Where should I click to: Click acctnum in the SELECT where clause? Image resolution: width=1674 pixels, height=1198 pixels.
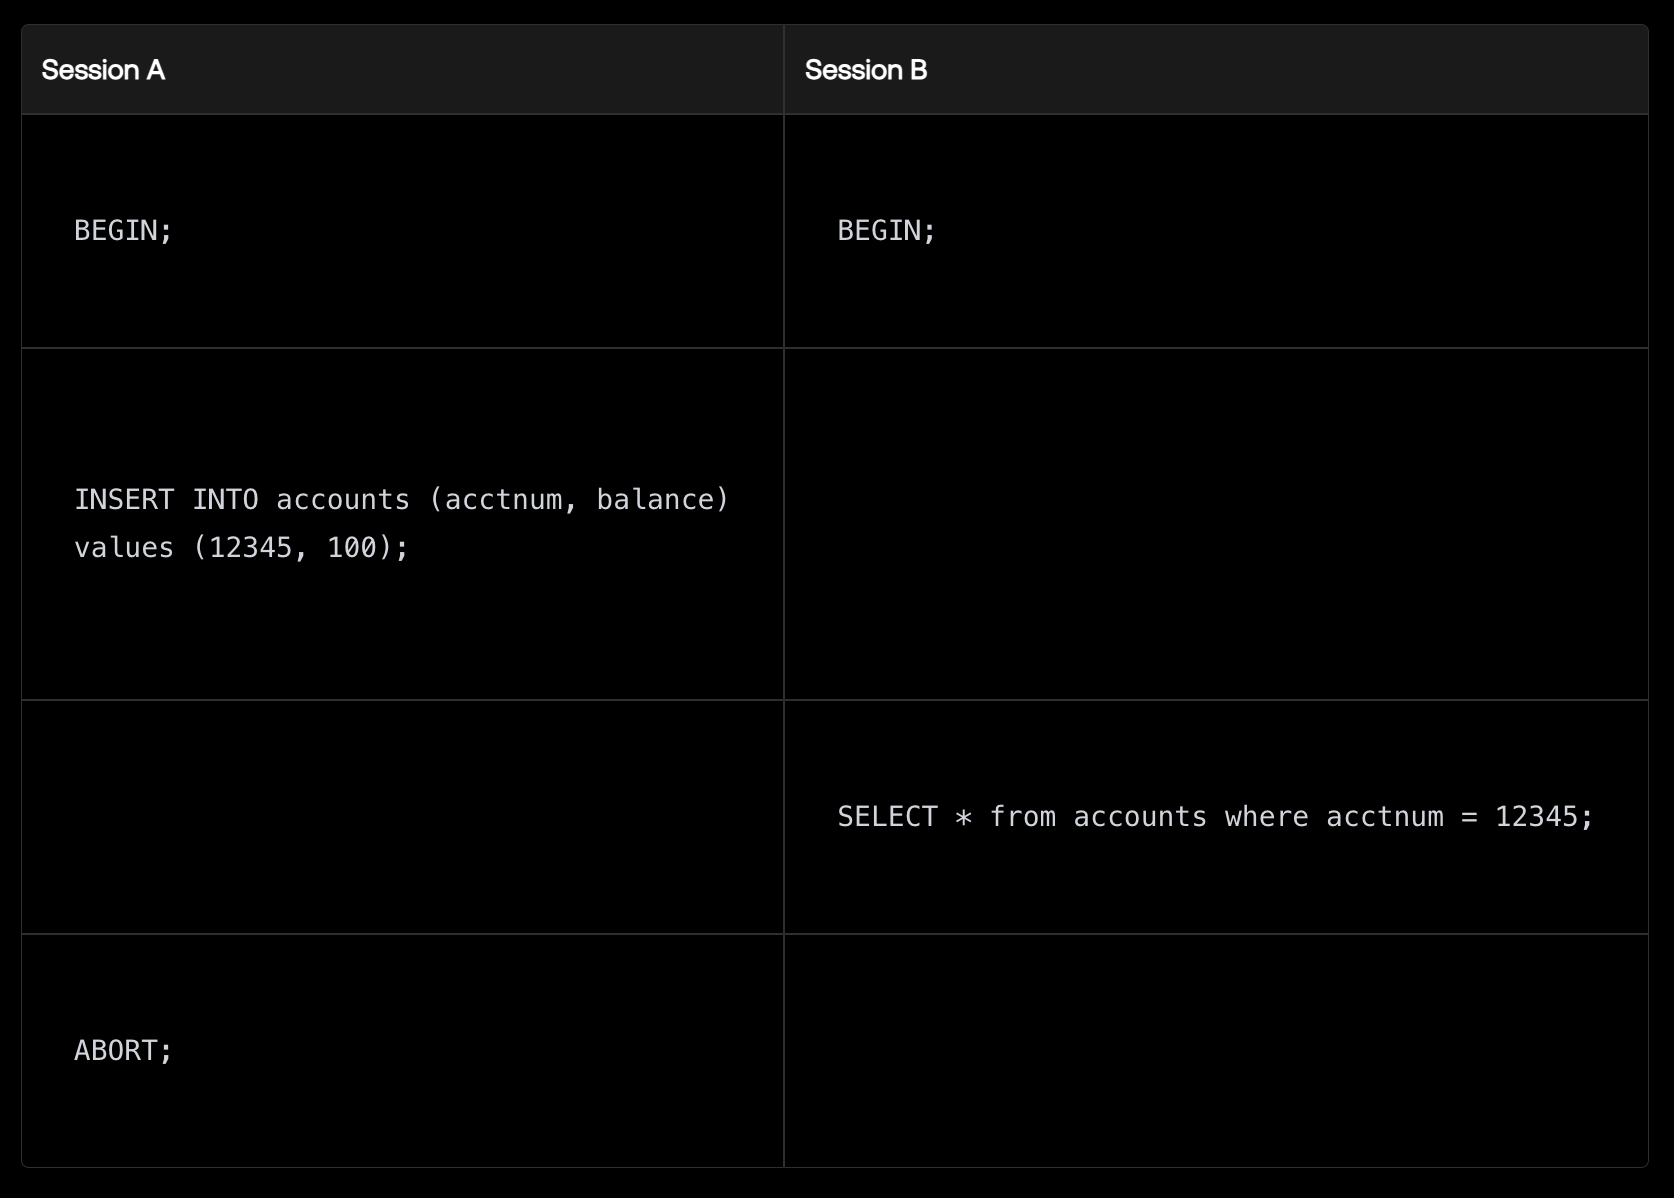coord(1384,817)
